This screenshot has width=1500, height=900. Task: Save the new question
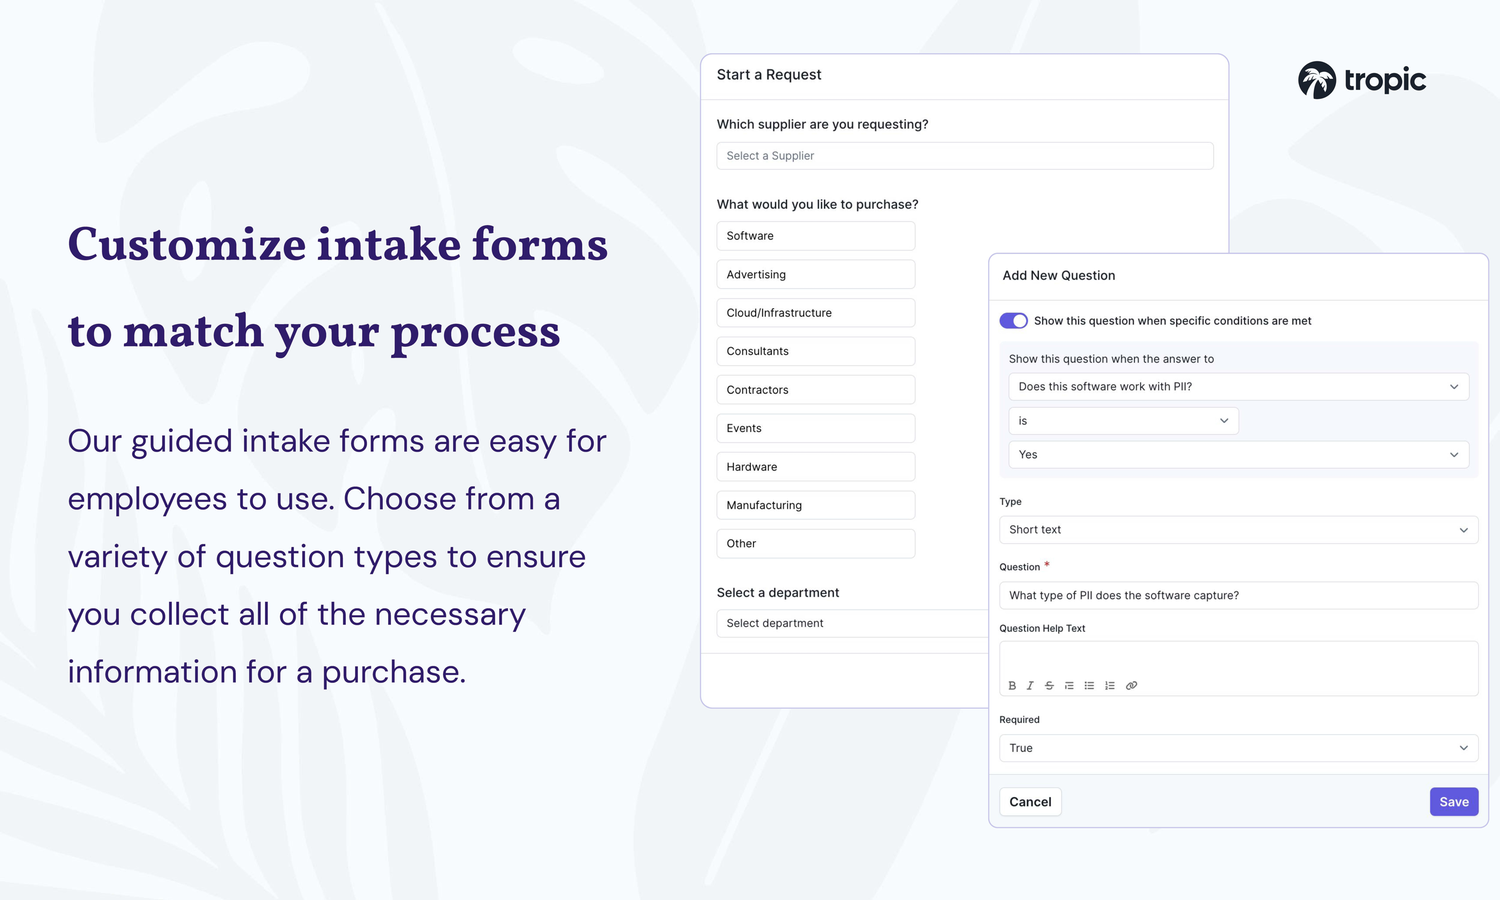(1453, 801)
